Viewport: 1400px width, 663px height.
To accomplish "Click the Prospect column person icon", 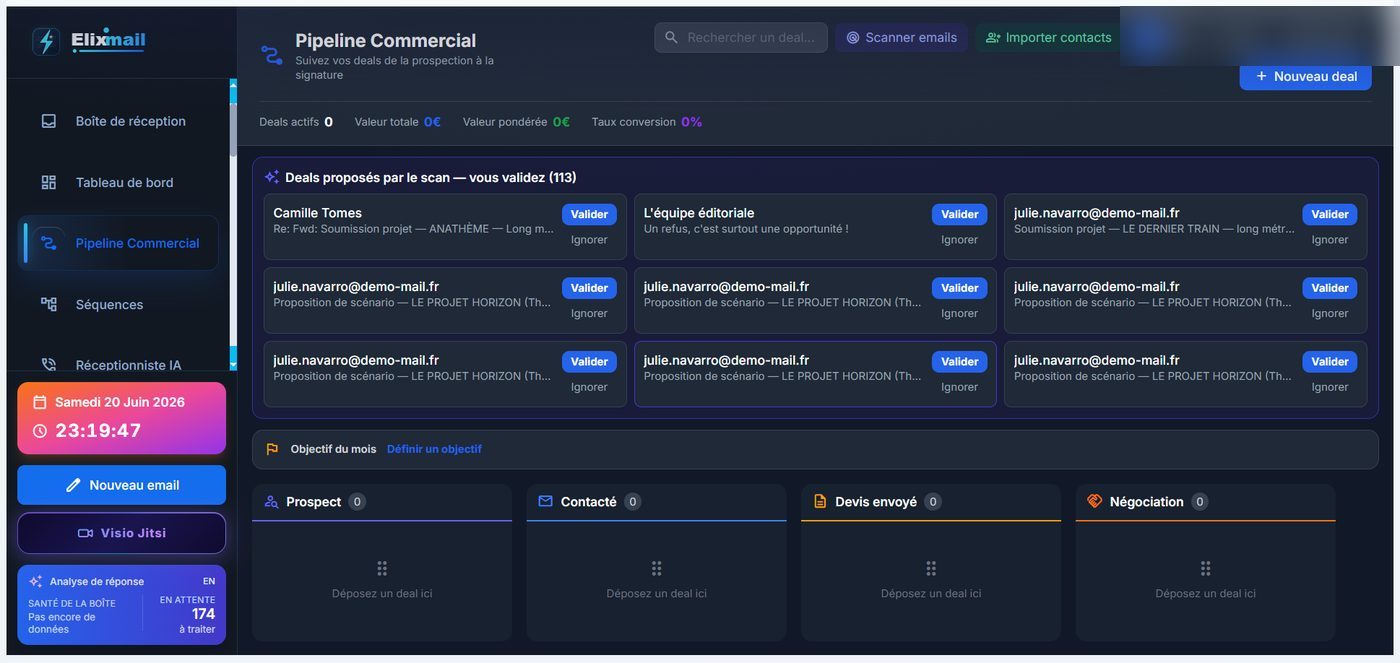I will click(271, 501).
